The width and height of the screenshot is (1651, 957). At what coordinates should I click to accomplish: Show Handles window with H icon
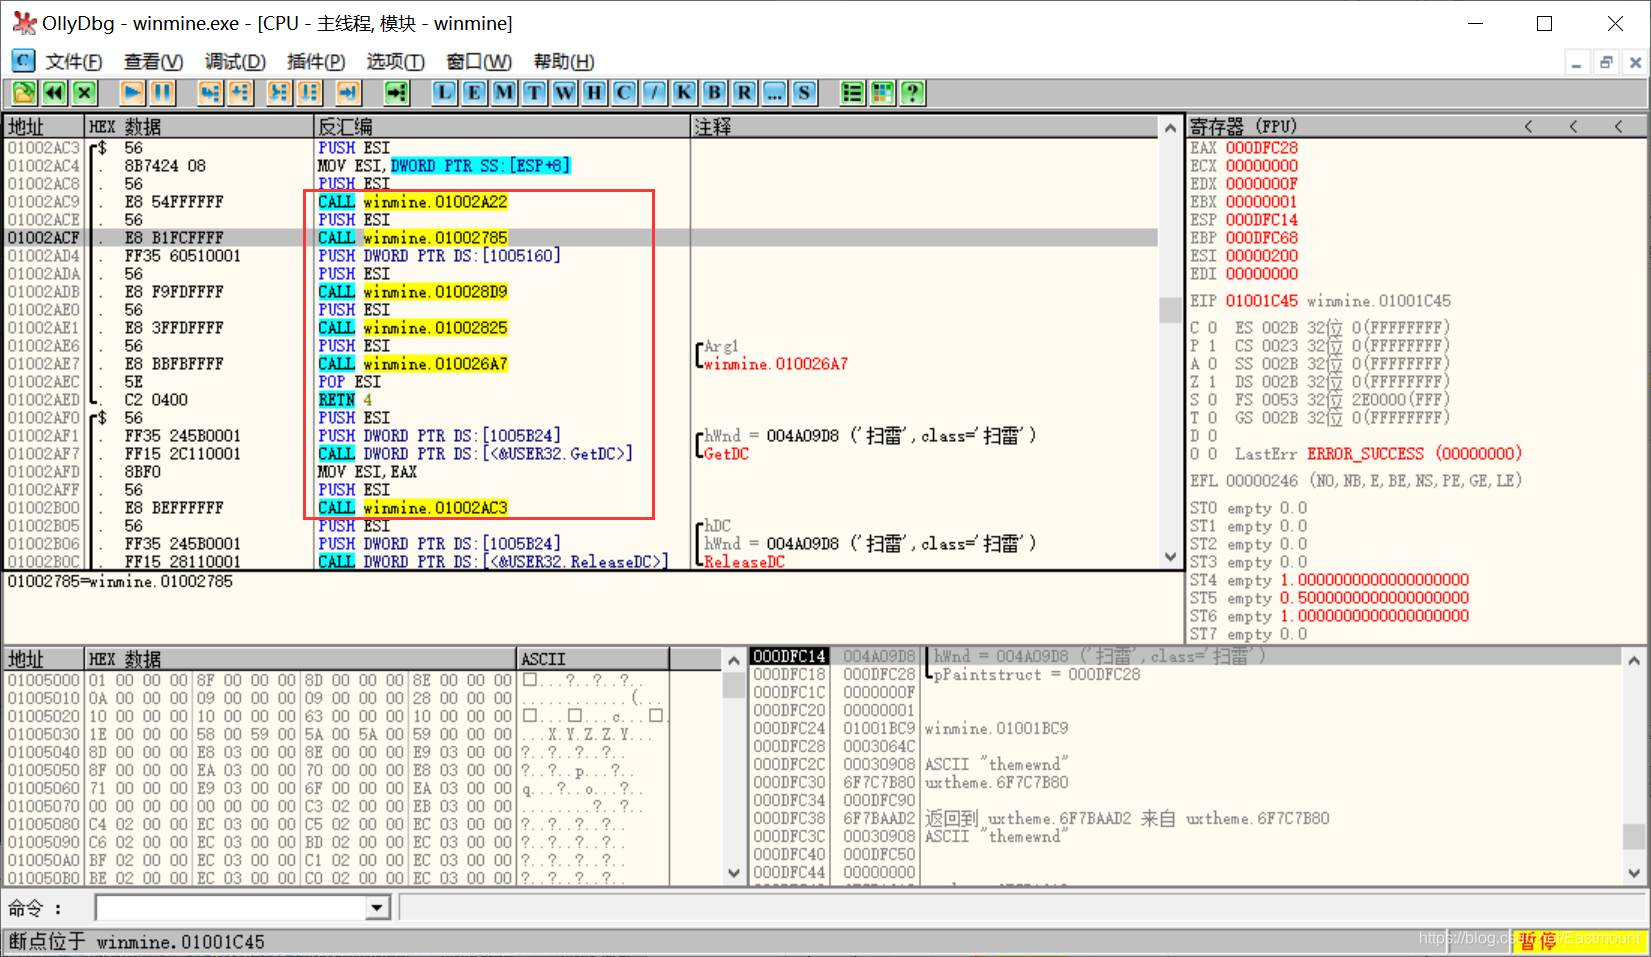[594, 93]
